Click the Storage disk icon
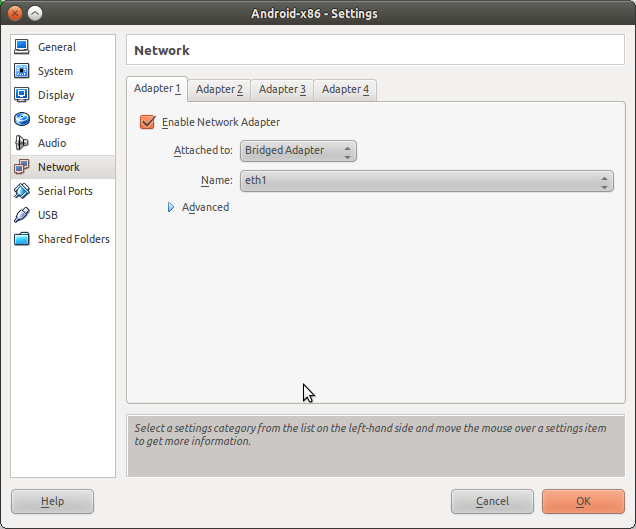Image resolution: width=636 pixels, height=529 pixels. tap(21, 119)
